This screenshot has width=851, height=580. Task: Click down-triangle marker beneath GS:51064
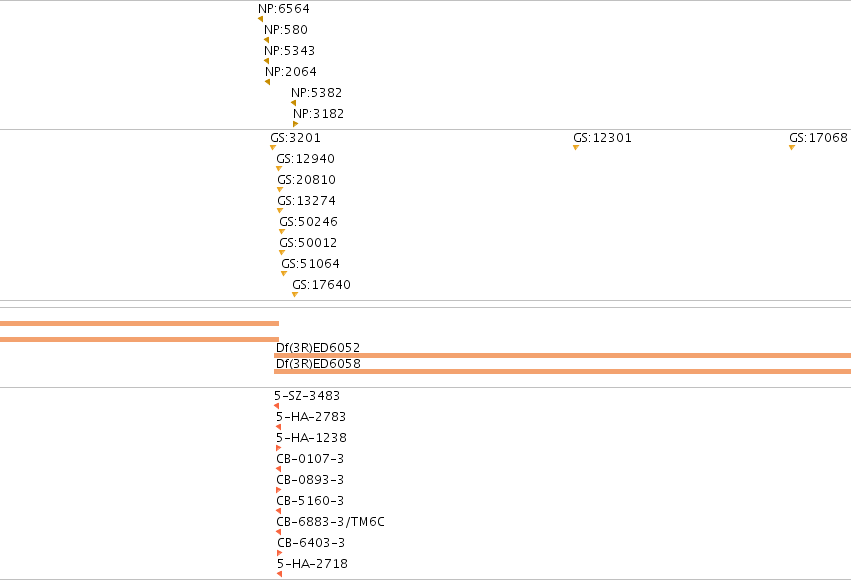point(284,274)
